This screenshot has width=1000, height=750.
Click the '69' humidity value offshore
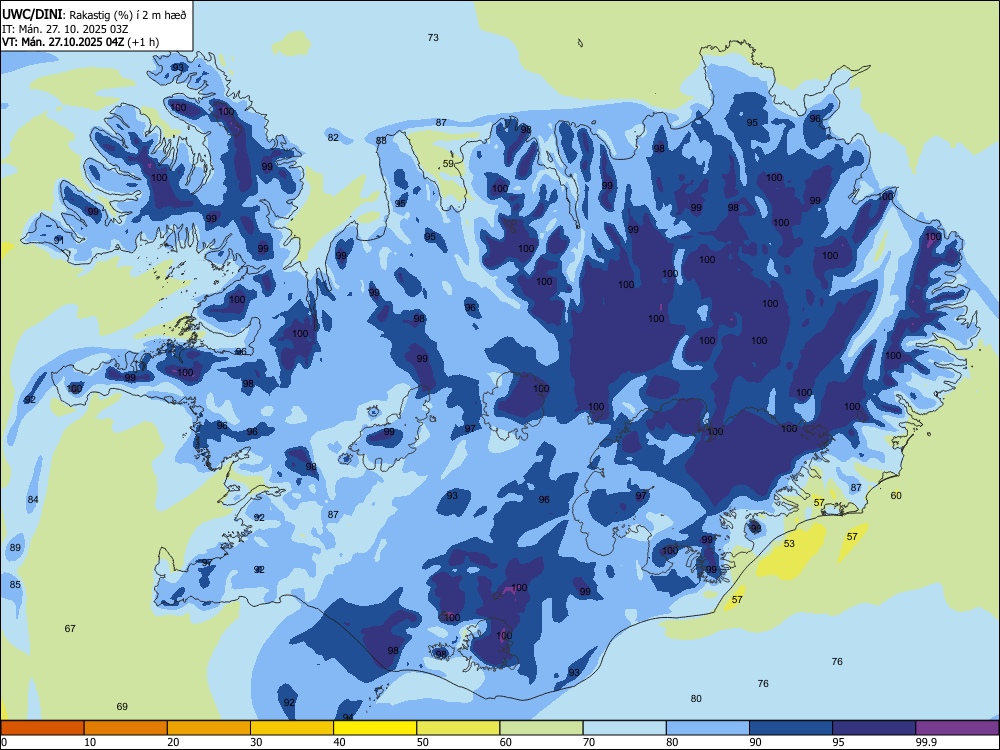122,706
